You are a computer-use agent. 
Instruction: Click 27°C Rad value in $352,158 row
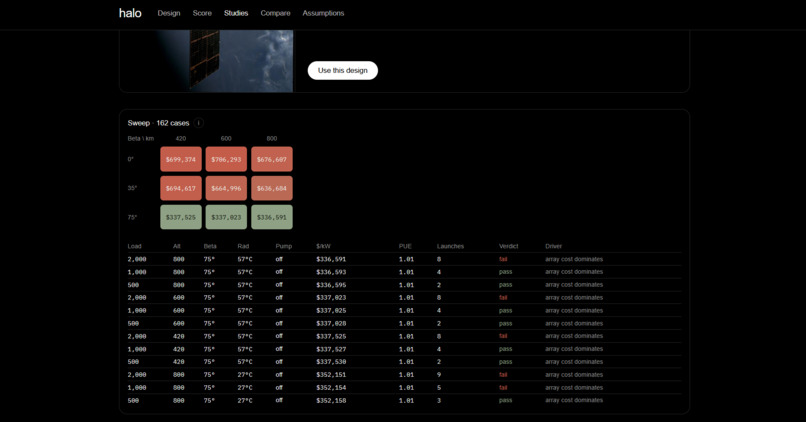point(245,400)
